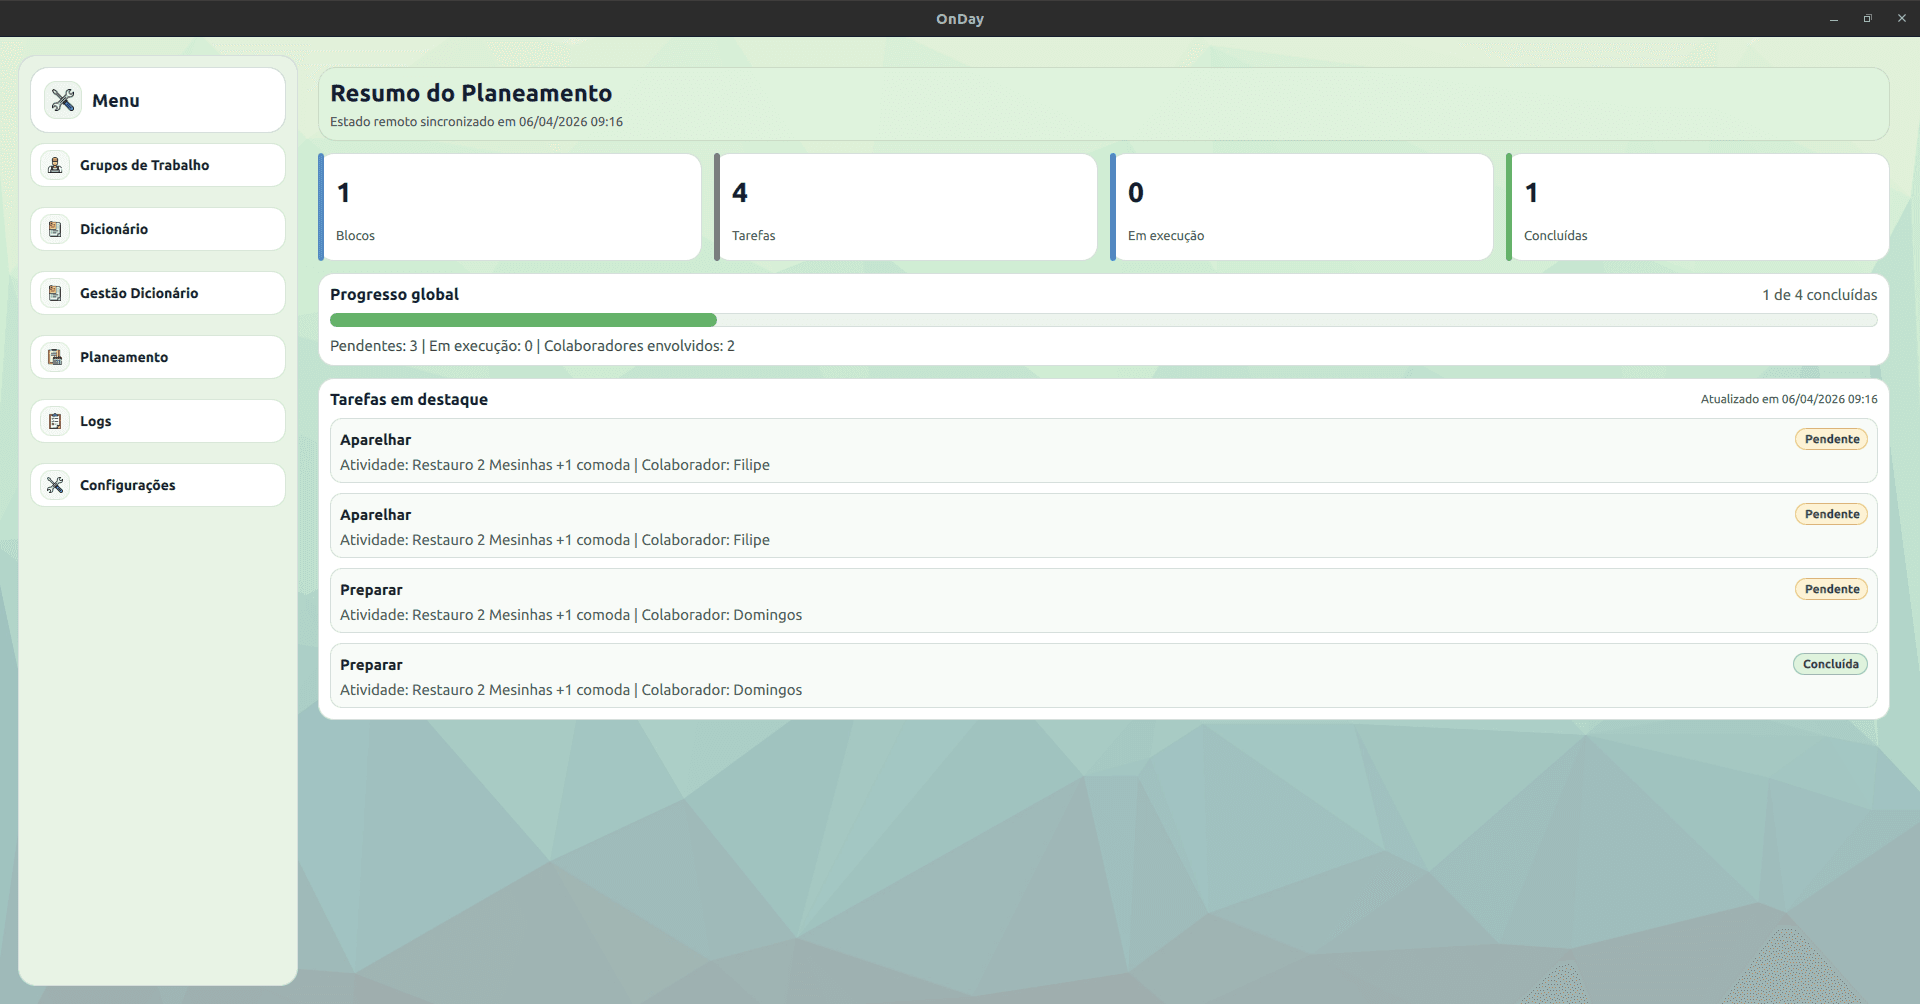Image resolution: width=1920 pixels, height=1004 pixels.
Task: Click the wrench icon beside Menu
Action: click(63, 100)
